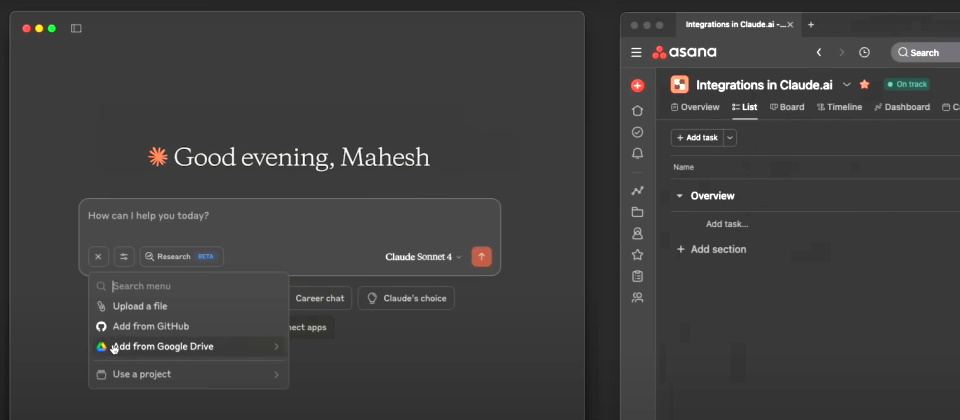This screenshot has width=960, height=420.
Task: Open Asana Portfolios folder icon
Action: 637,212
